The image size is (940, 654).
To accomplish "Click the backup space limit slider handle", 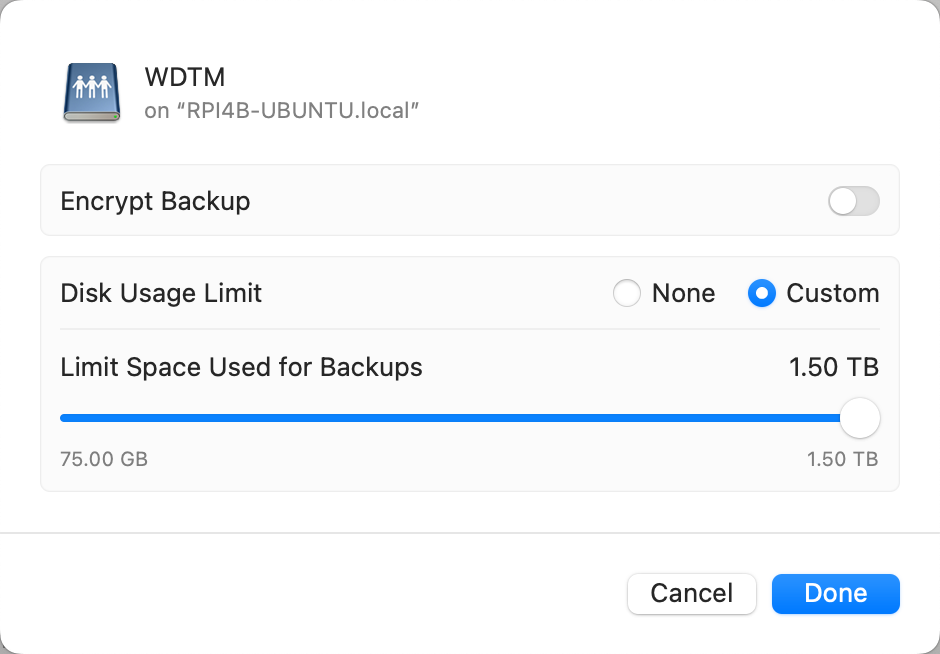I will click(x=859, y=417).
